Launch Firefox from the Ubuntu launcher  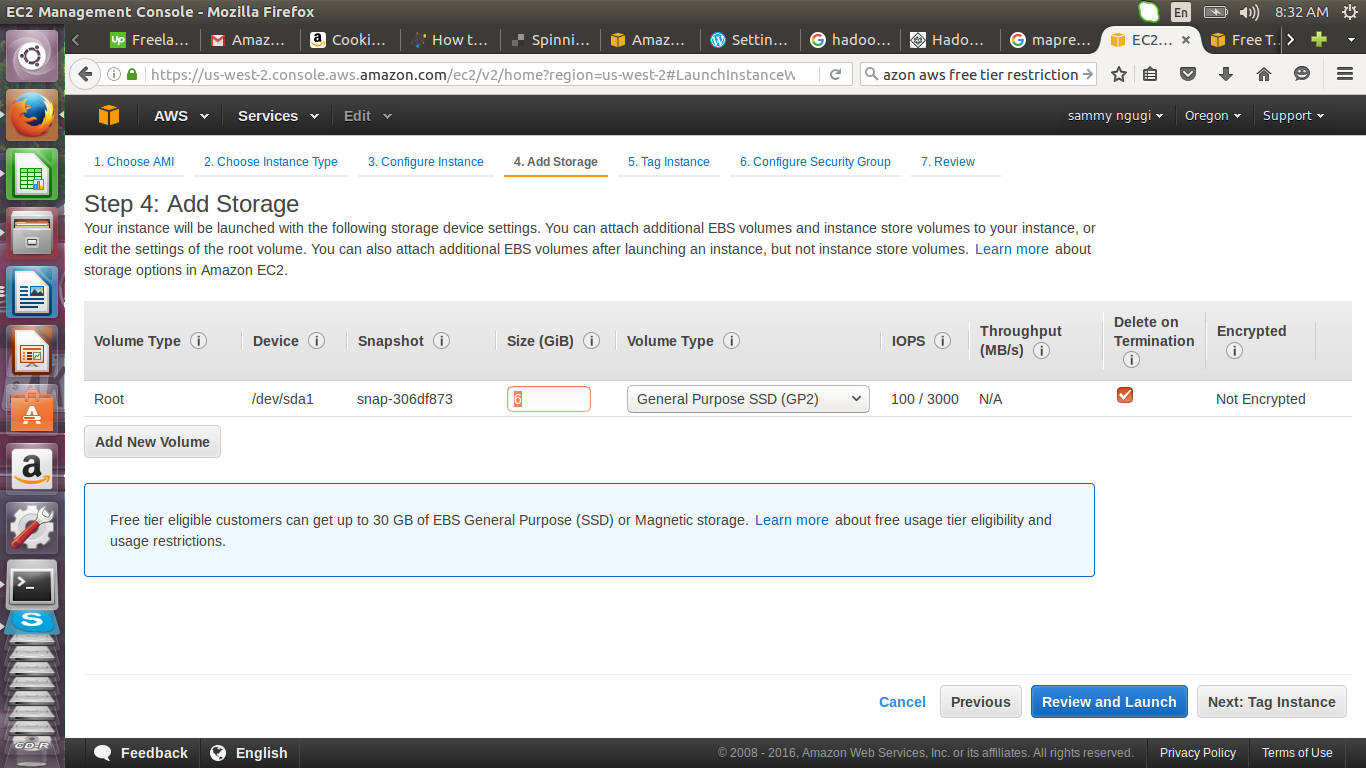click(x=32, y=116)
